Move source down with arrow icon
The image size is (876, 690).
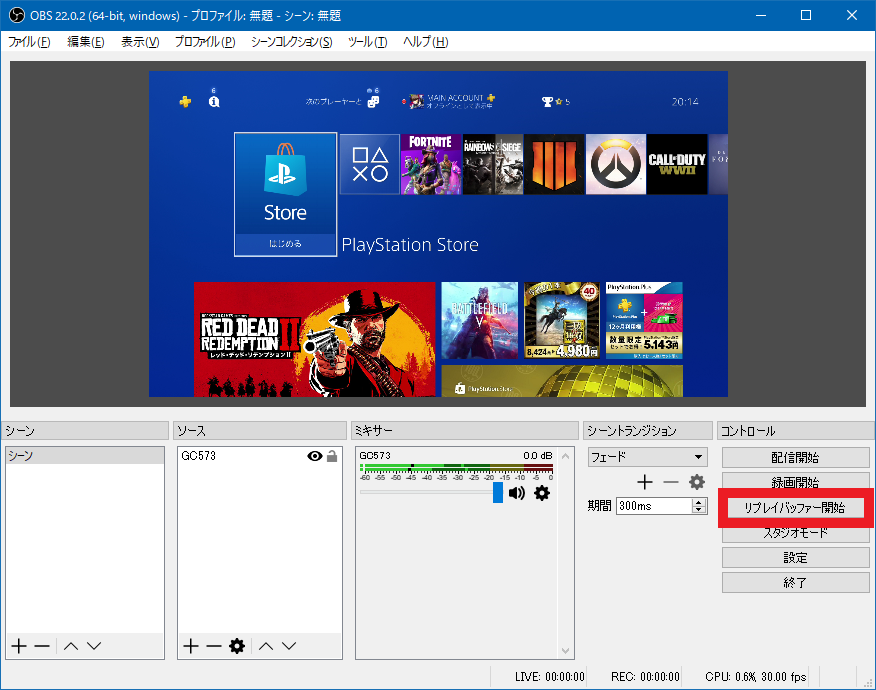(x=289, y=646)
